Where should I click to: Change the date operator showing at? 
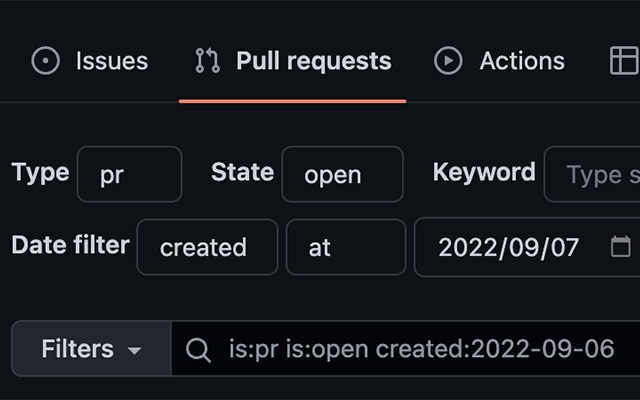tap(345, 247)
